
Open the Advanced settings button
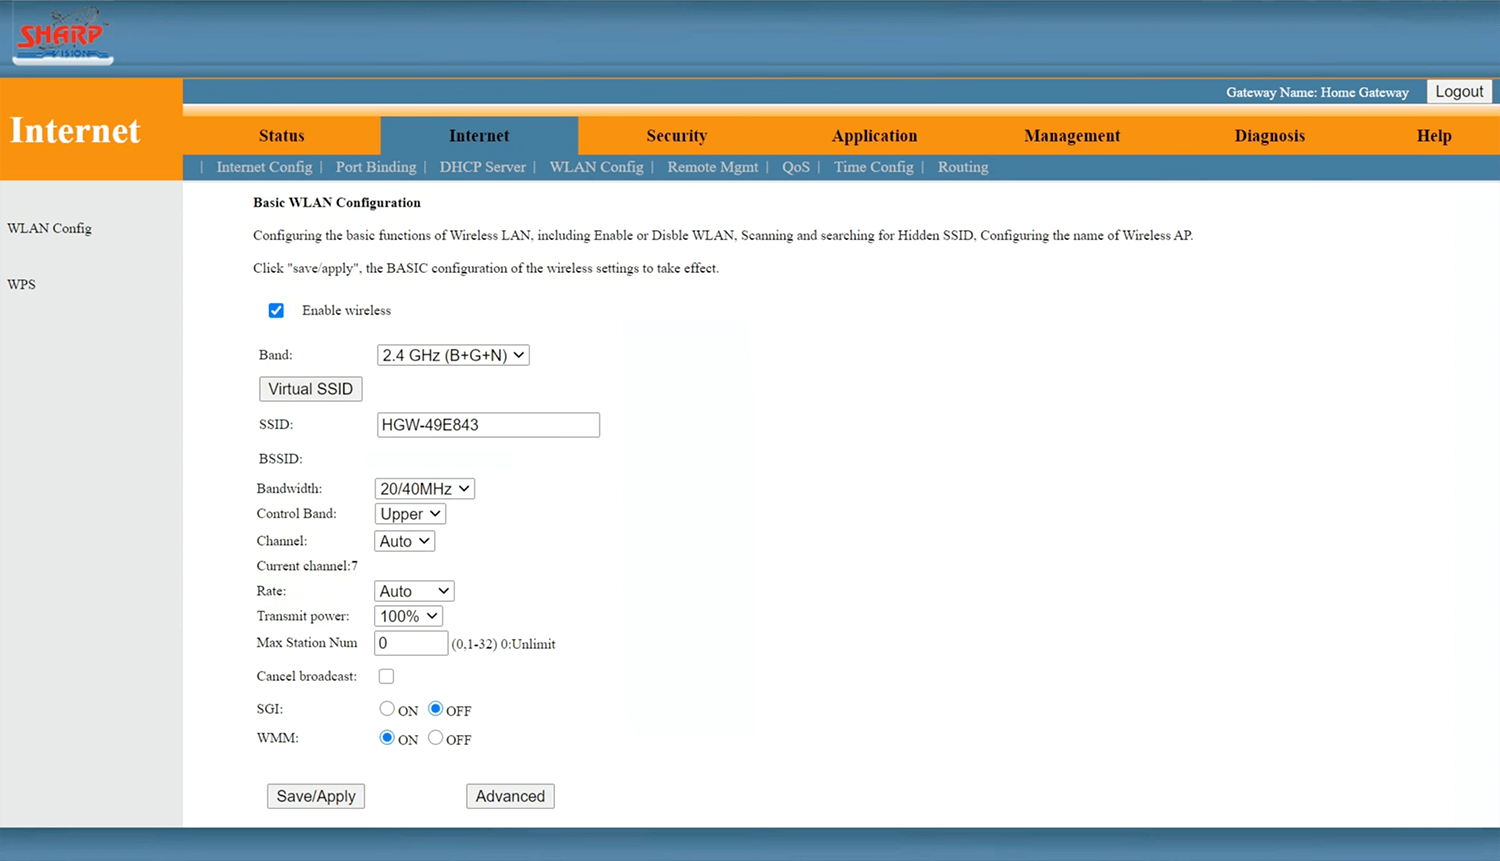510,796
